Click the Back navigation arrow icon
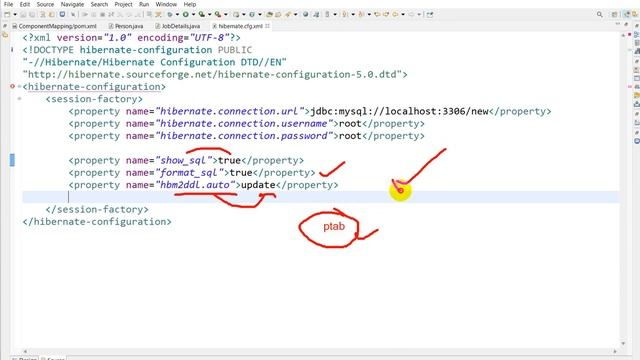The width and height of the screenshot is (640, 360). tap(395, 14)
